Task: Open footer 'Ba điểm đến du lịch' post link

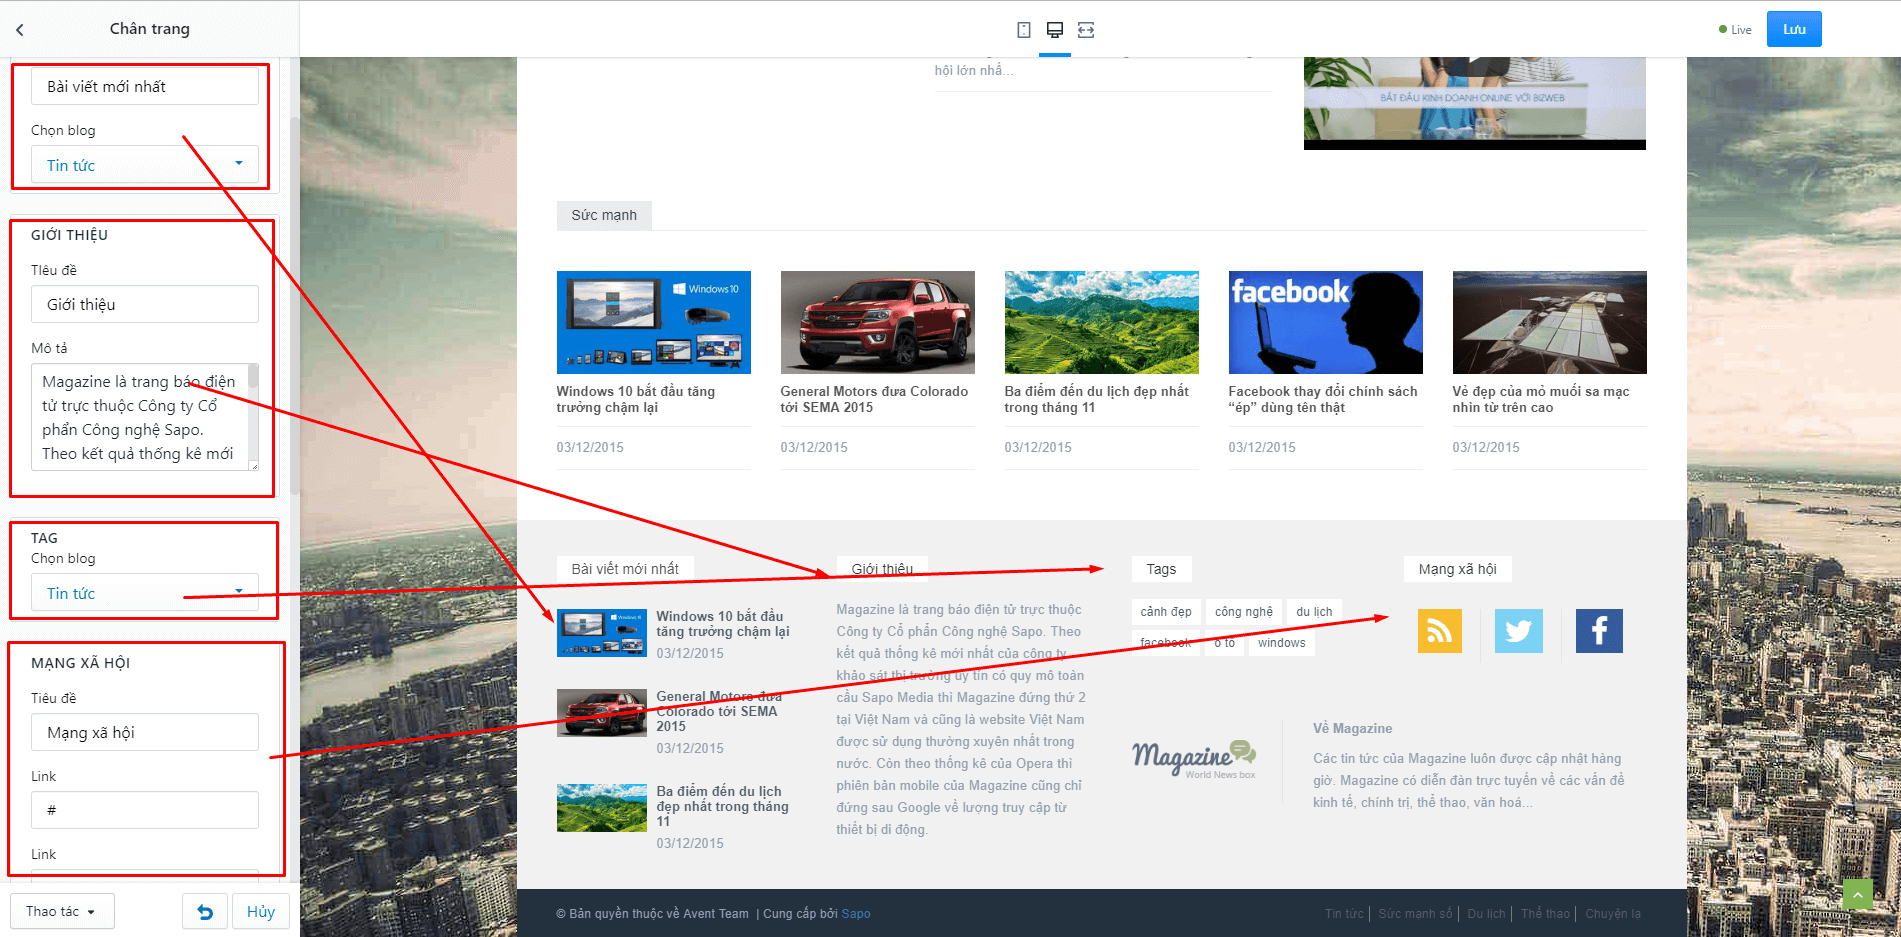Action: [x=723, y=806]
